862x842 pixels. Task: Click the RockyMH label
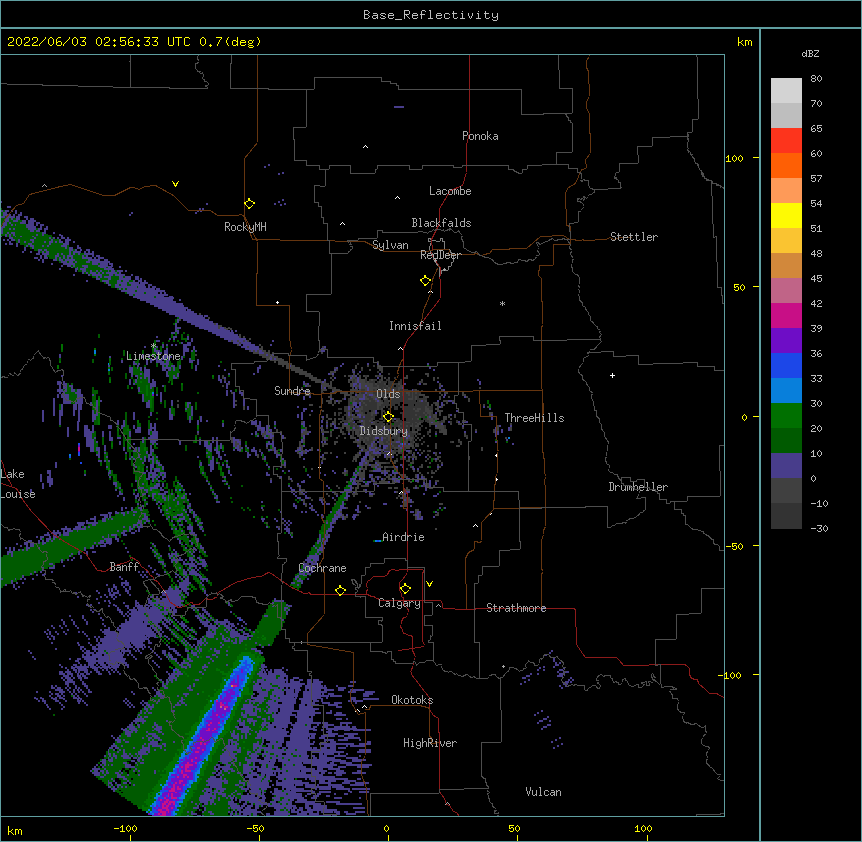click(x=245, y=227)
